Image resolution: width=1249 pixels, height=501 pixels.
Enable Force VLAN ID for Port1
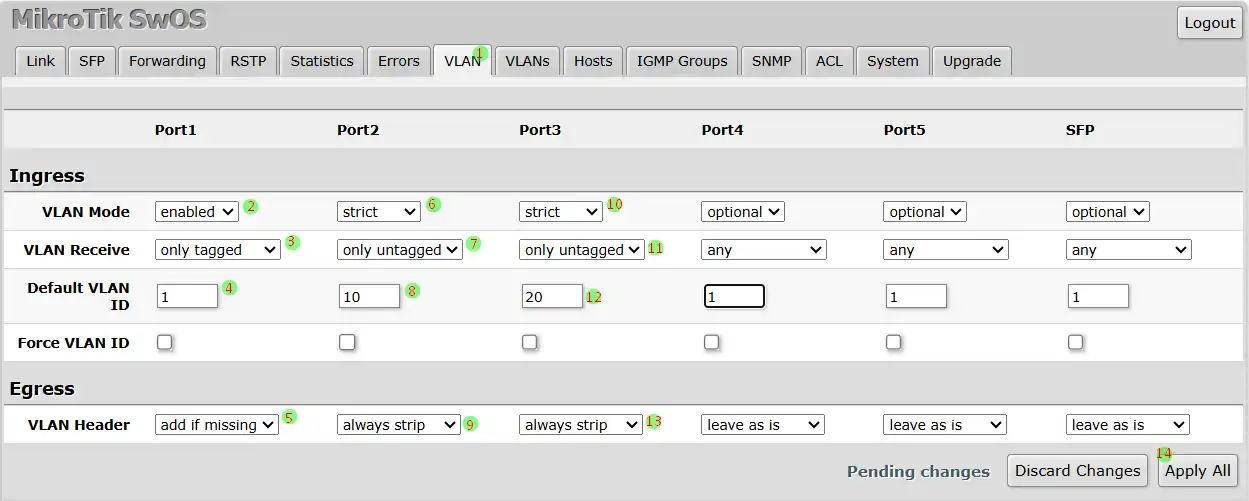click(x=165, y=342)
